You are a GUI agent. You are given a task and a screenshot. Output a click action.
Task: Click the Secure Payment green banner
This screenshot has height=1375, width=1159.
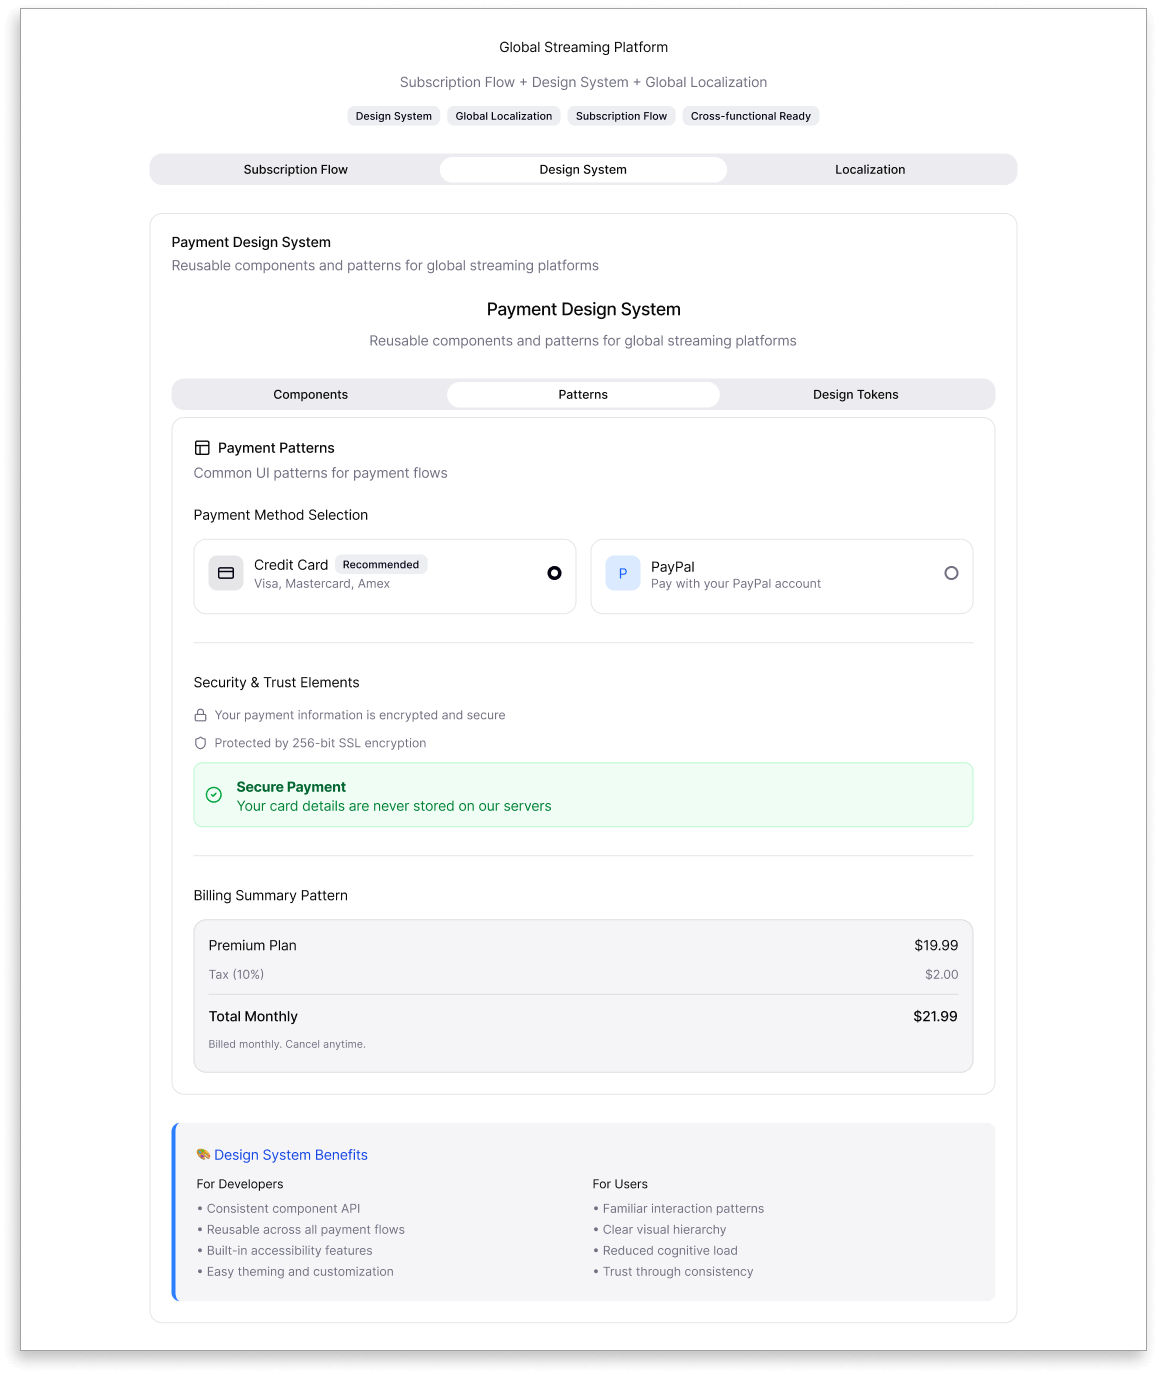click(583, 795)
